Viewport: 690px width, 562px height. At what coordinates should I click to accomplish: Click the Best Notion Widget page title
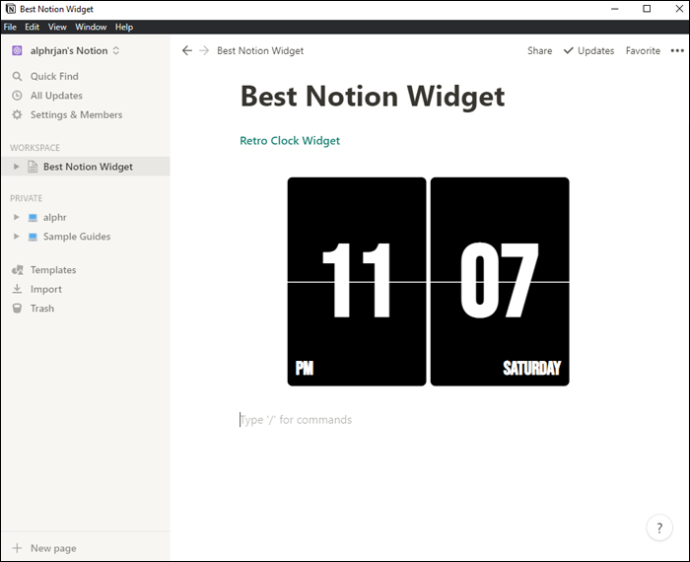point(372,97)
